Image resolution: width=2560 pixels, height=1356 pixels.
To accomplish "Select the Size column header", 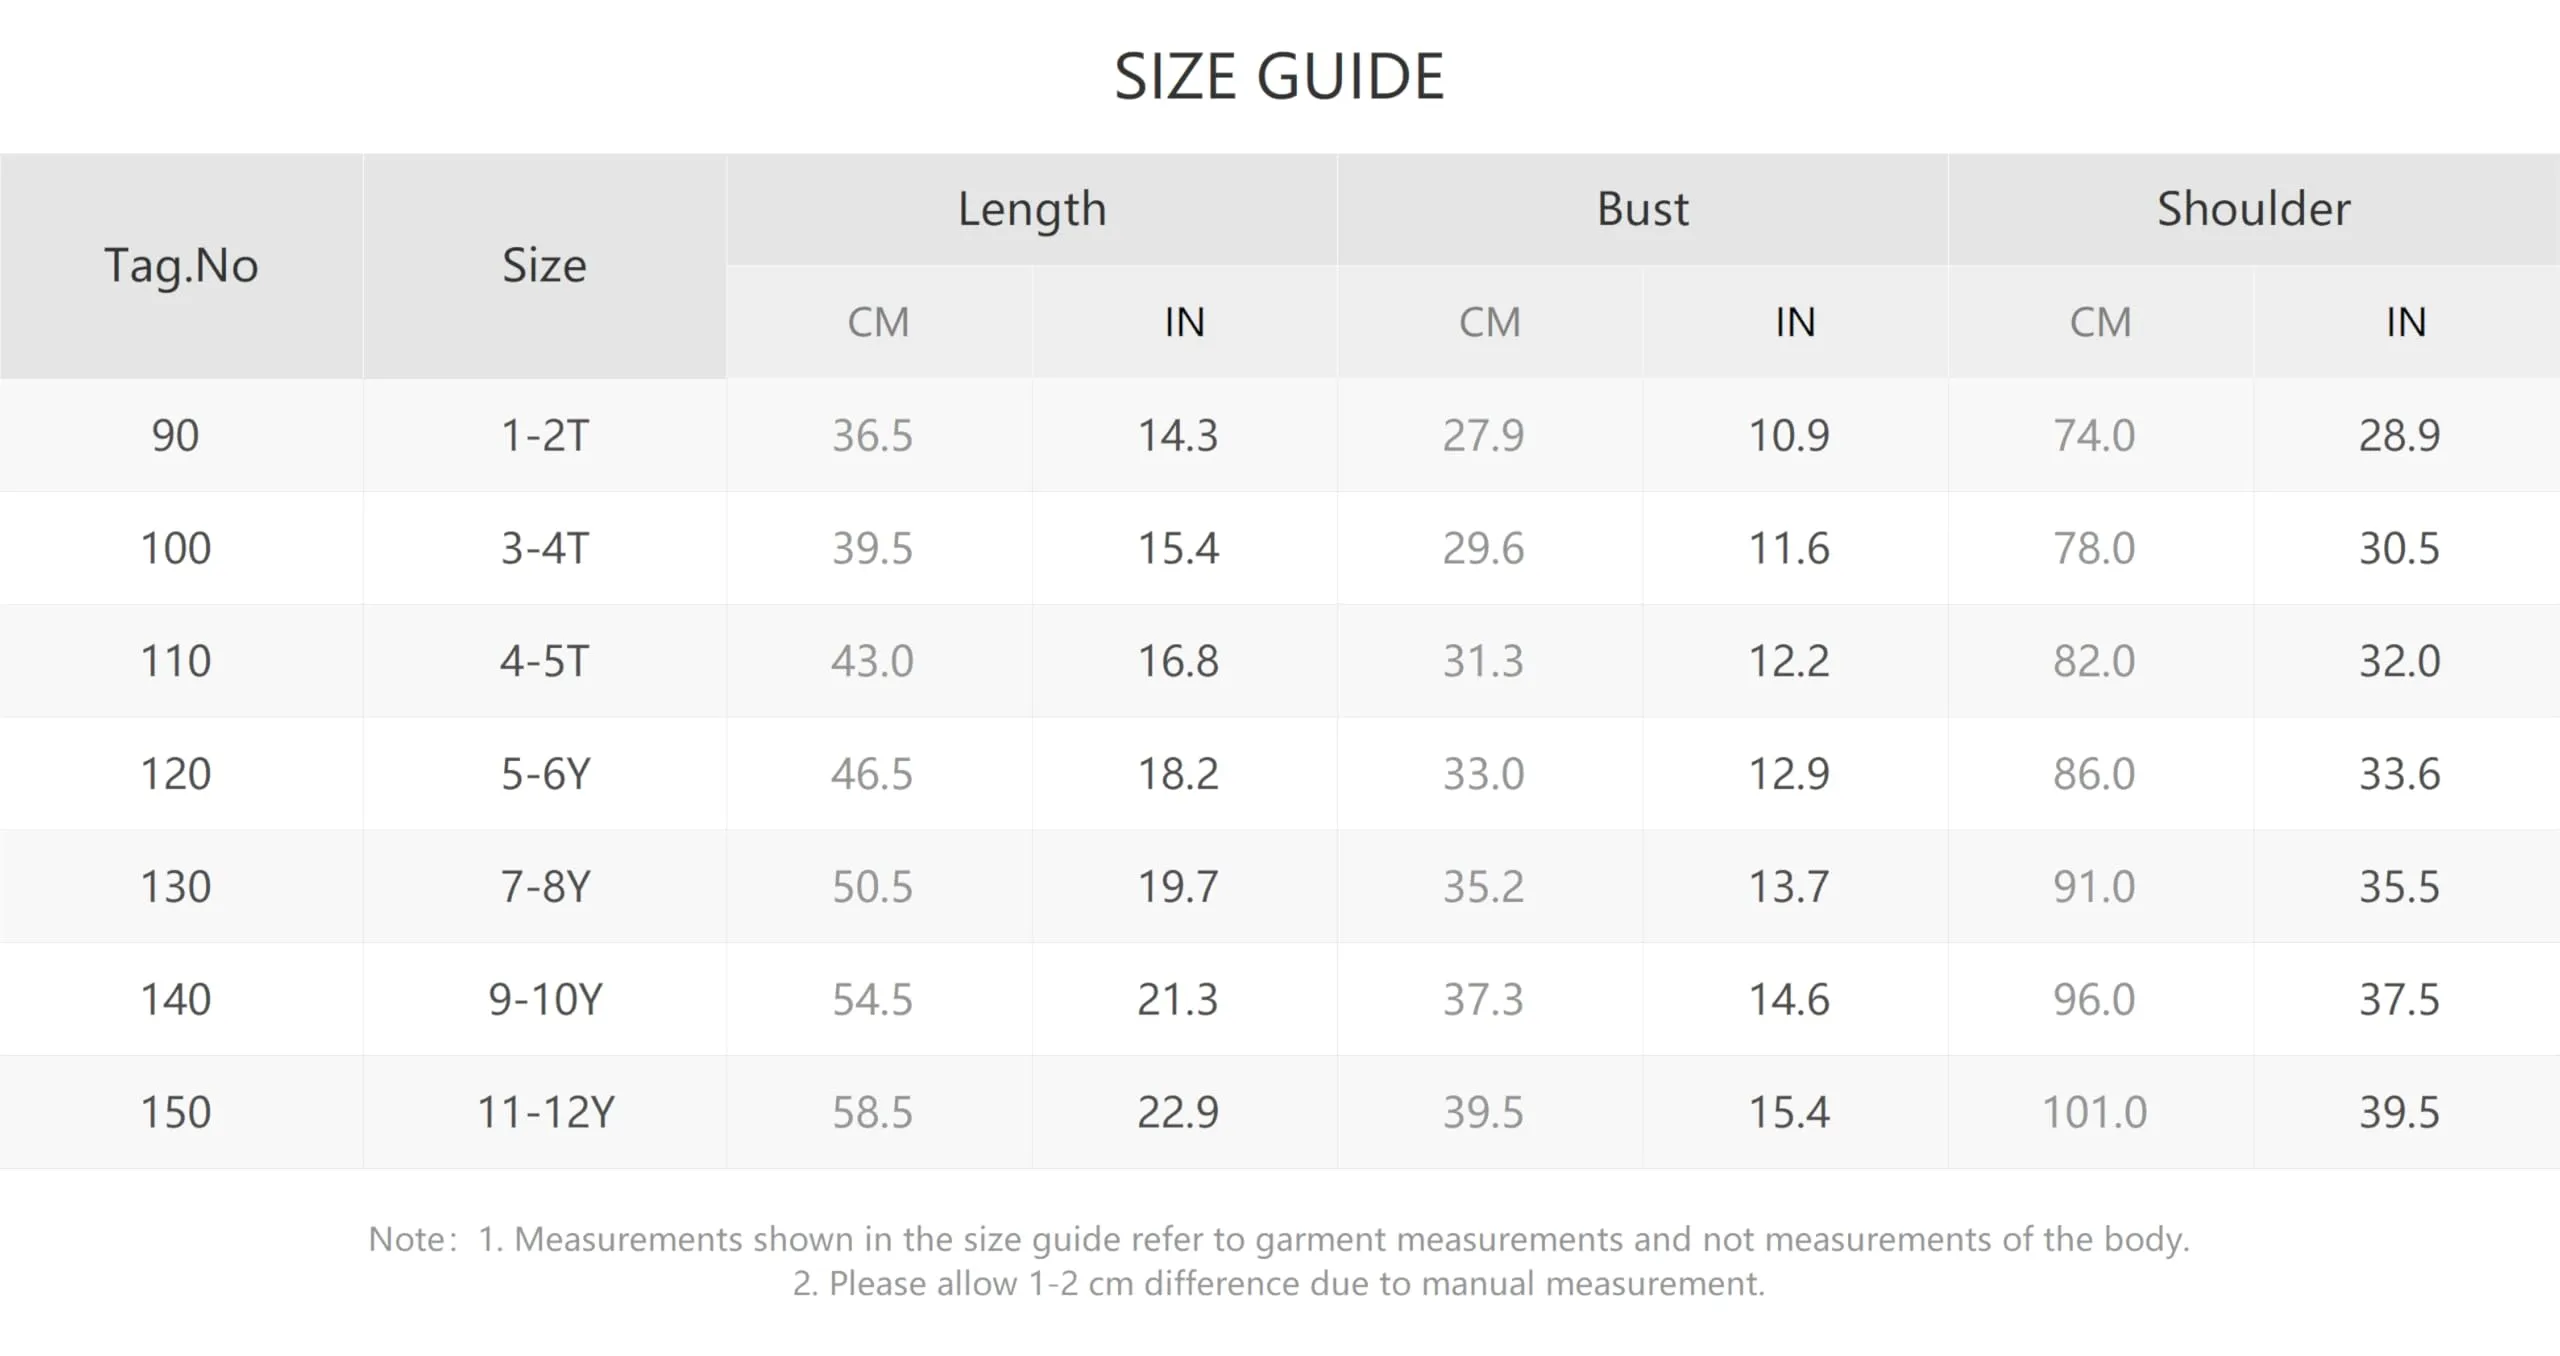I will (x=544, y=266).
